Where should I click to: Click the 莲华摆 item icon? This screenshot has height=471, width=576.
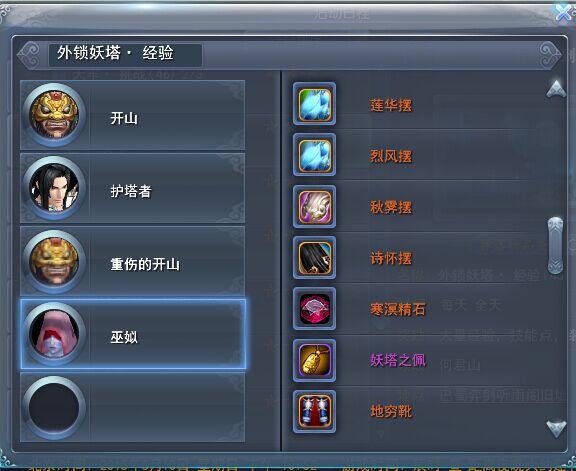point(314,104)
